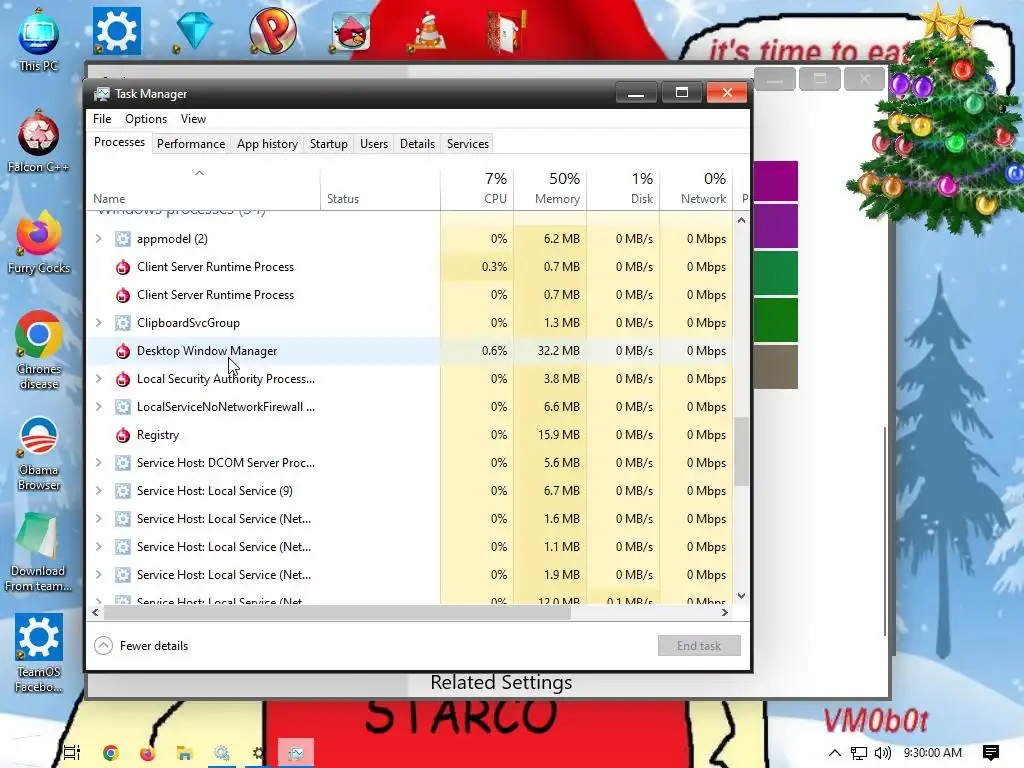The width and height of the screenshot is (1024, 768).
Task: Select Client Server Runtime Process using 0.3% CPU
Action: [410, 266]
